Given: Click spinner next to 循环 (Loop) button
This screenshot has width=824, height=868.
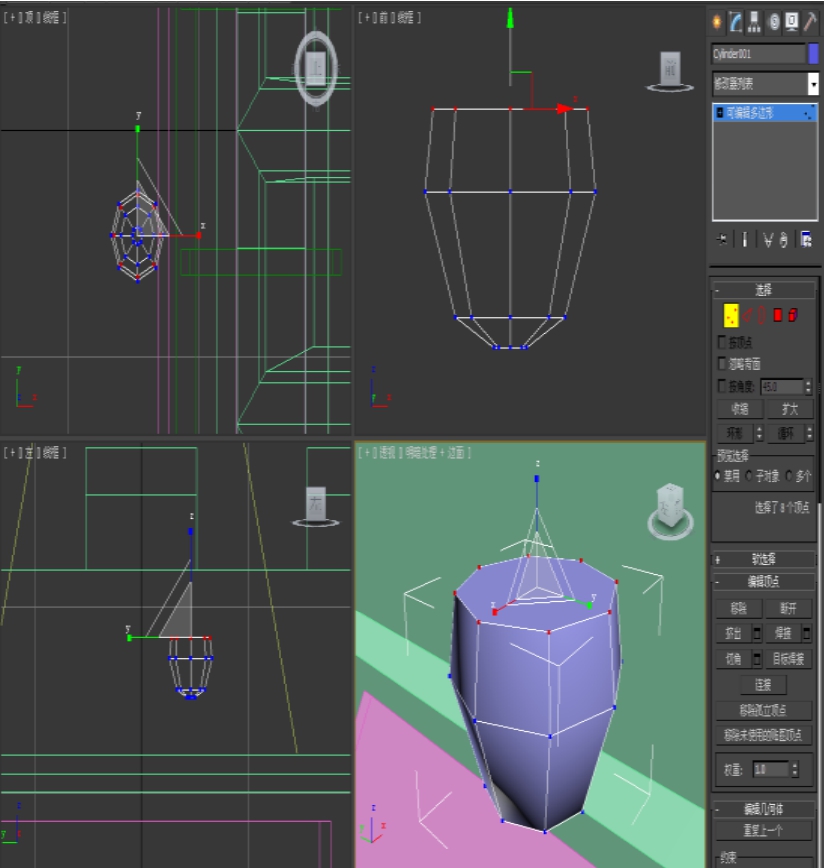Looking at the screenshot, I should (810, 433).
